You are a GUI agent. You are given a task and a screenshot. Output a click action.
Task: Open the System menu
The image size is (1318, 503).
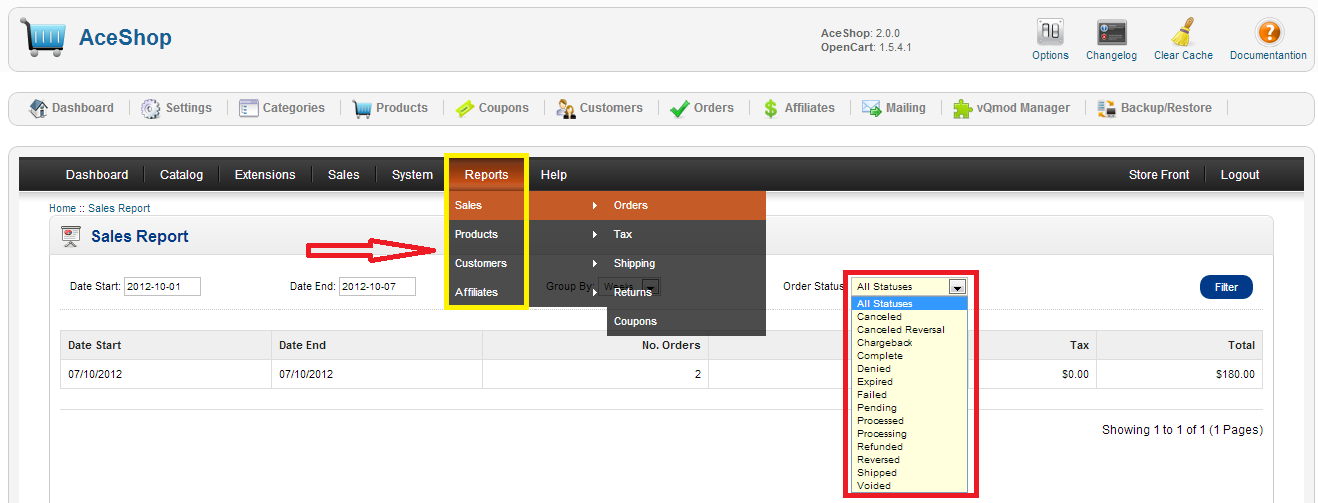[x=412, y=175]
